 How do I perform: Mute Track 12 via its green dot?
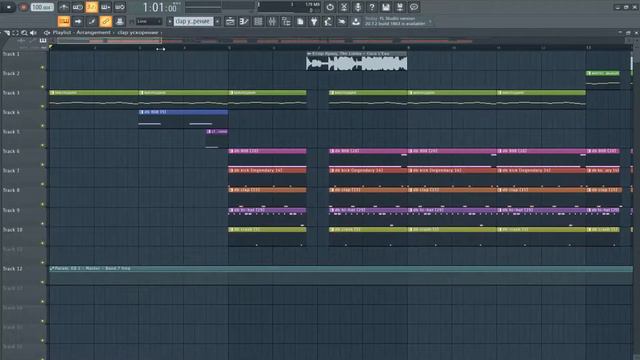tap(42, 282)
